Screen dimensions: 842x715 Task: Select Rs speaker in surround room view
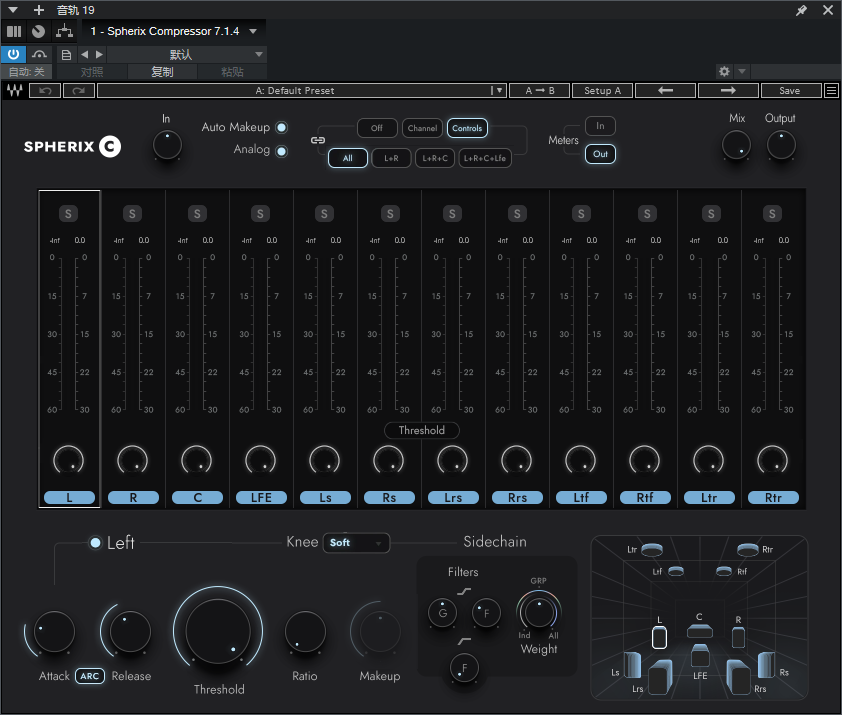point(766,665)
